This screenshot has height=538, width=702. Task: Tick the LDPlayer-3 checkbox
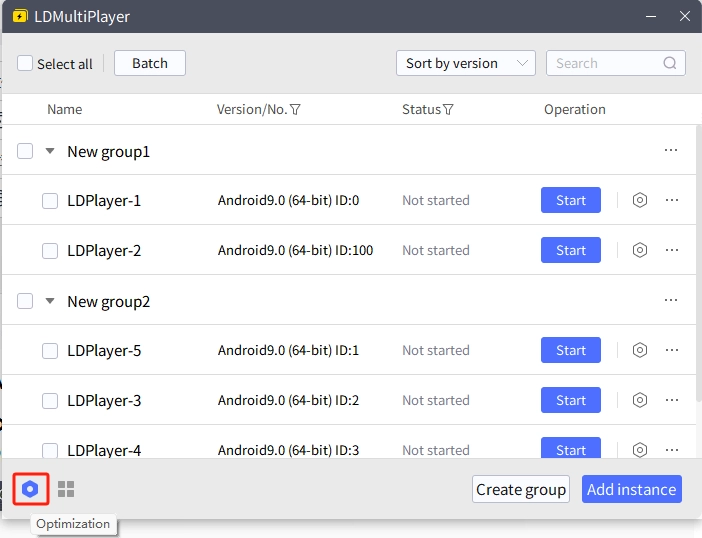(50, 401)
